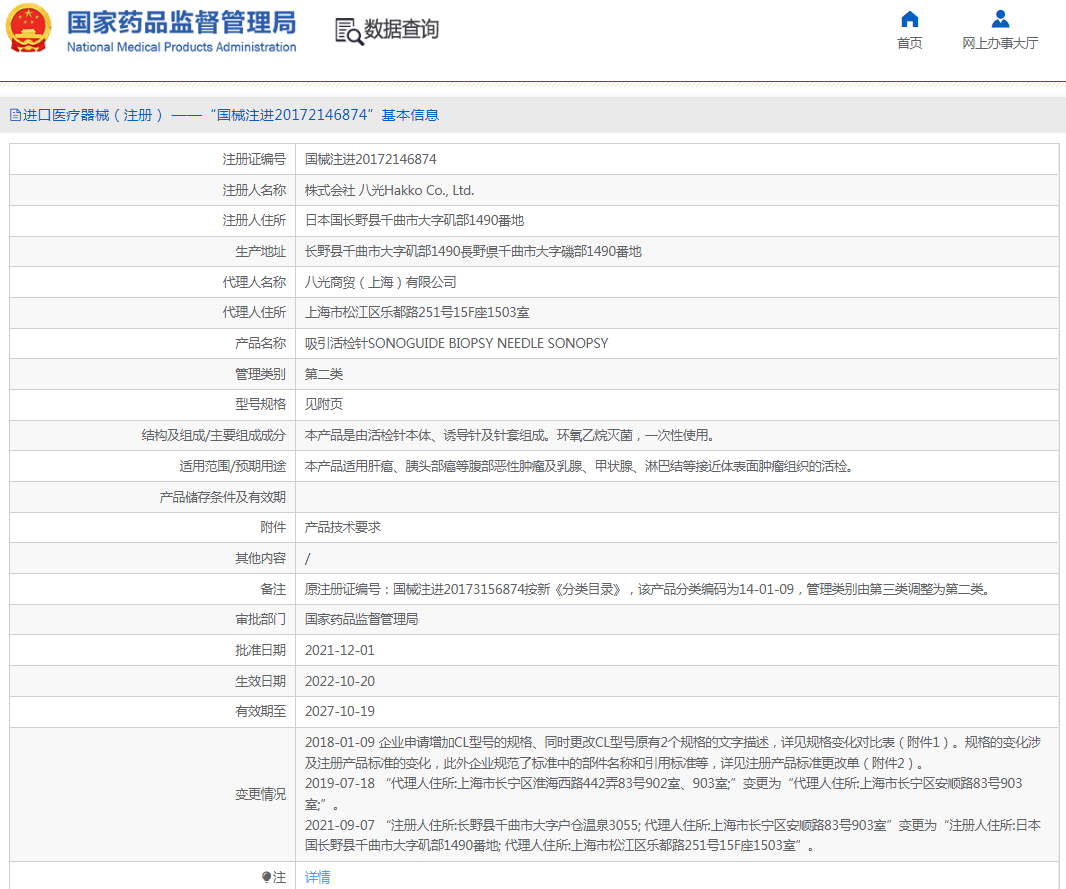Click the 产品储存条件及有效期 field label
The image size is (1066, 889).
coord(222,497)
